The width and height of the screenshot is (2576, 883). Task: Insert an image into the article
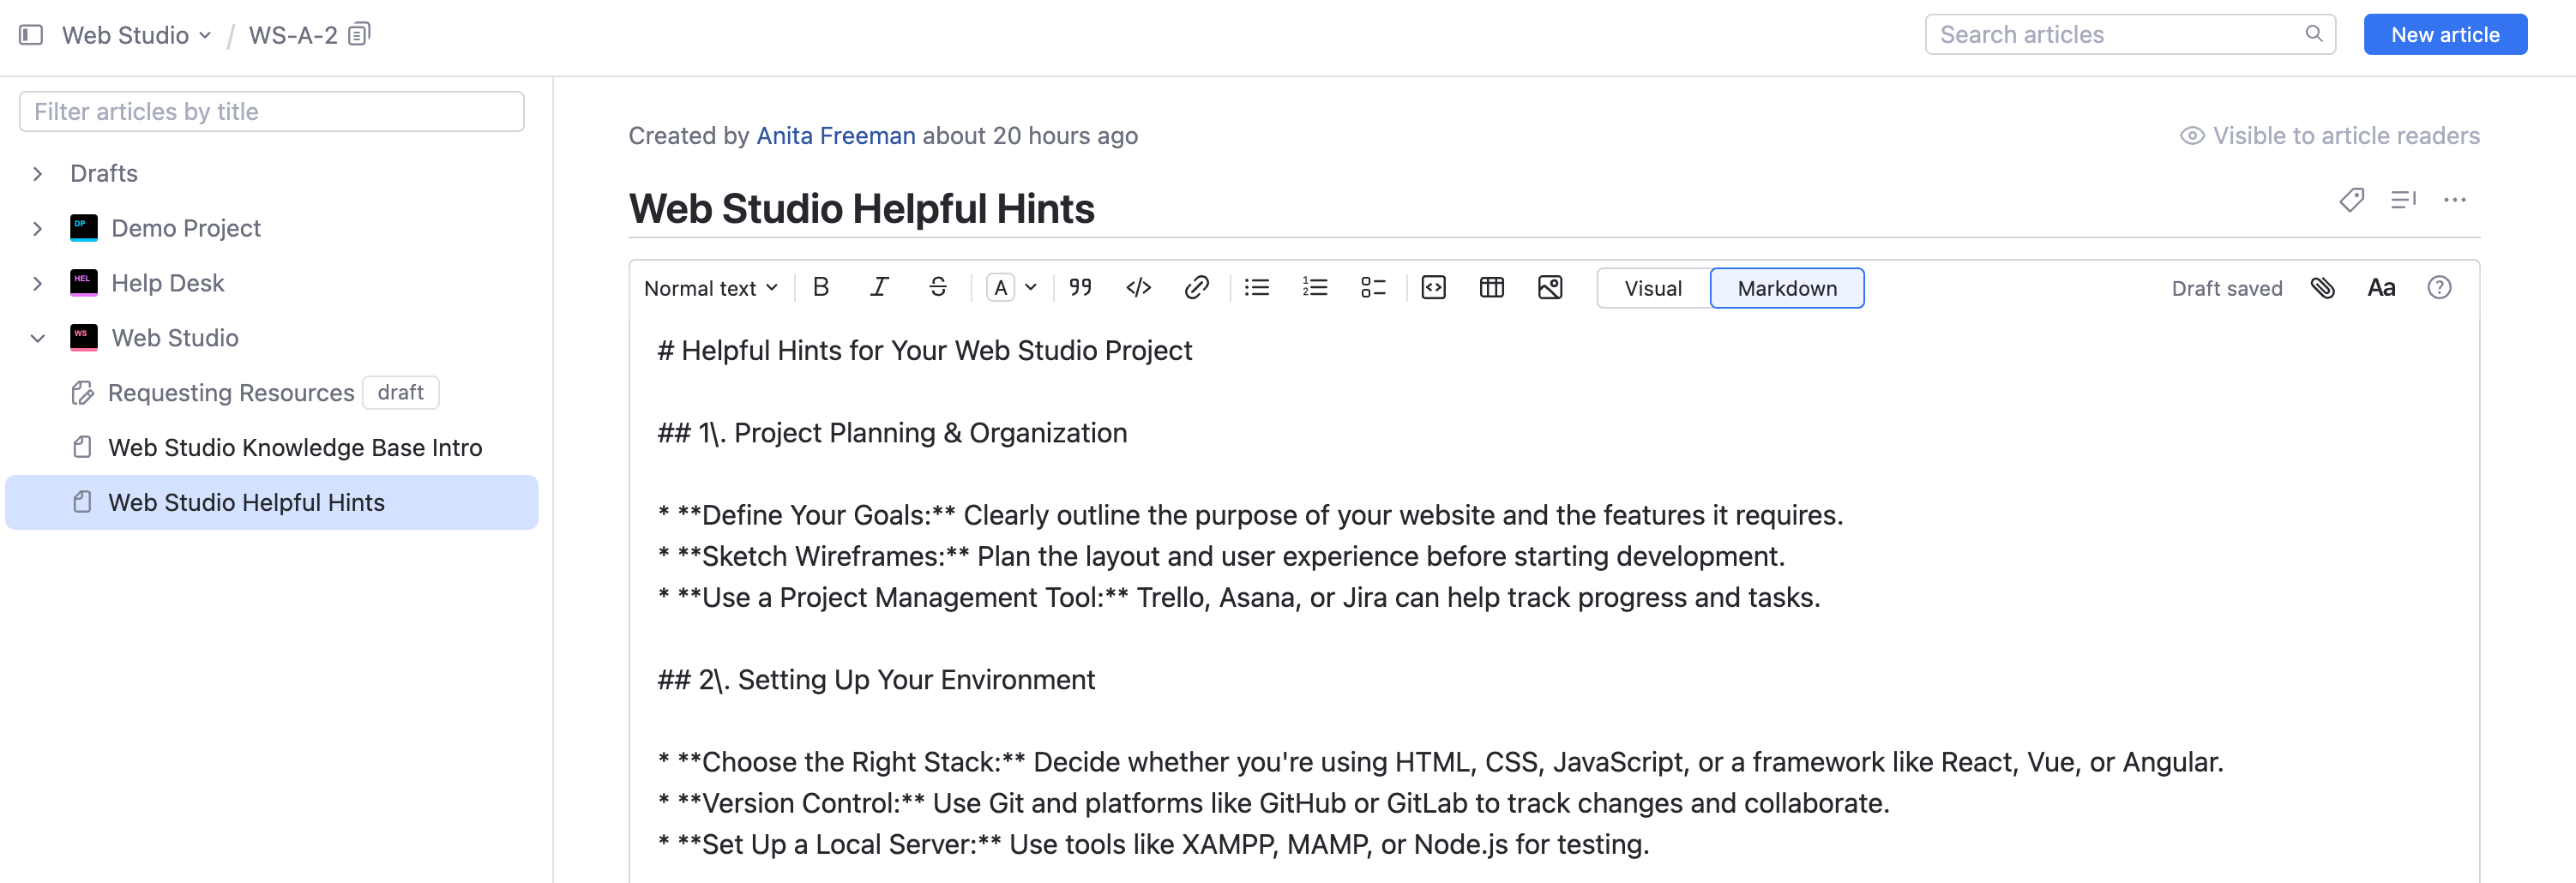pyautogui.click(x=1550, y=288)
